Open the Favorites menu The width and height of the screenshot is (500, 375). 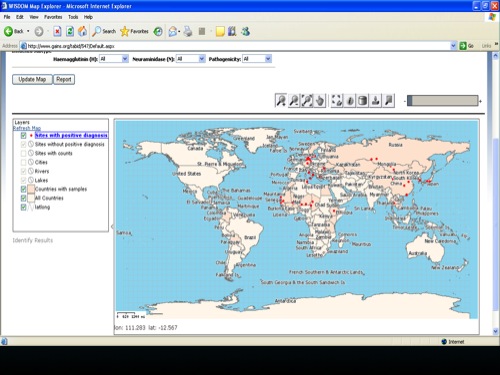tap(53, 17)
